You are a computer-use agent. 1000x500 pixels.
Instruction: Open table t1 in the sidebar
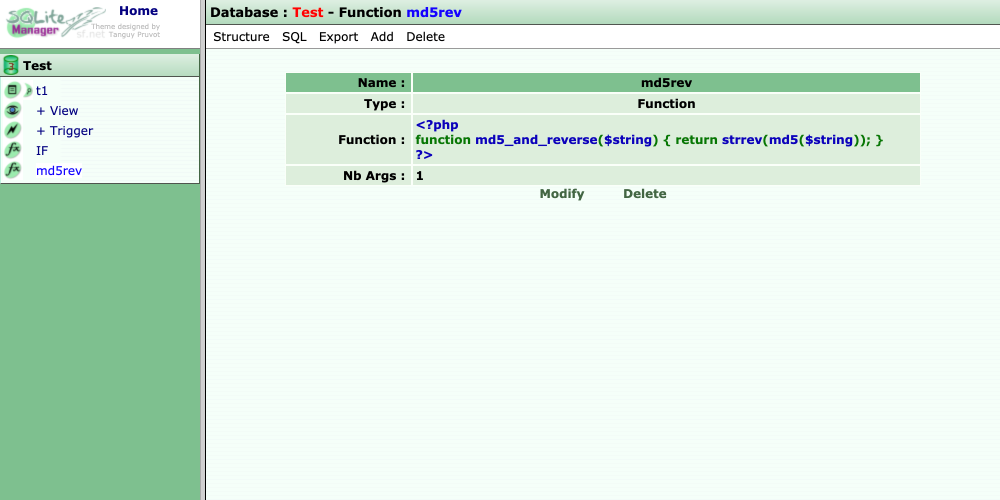tap(41, 91)
